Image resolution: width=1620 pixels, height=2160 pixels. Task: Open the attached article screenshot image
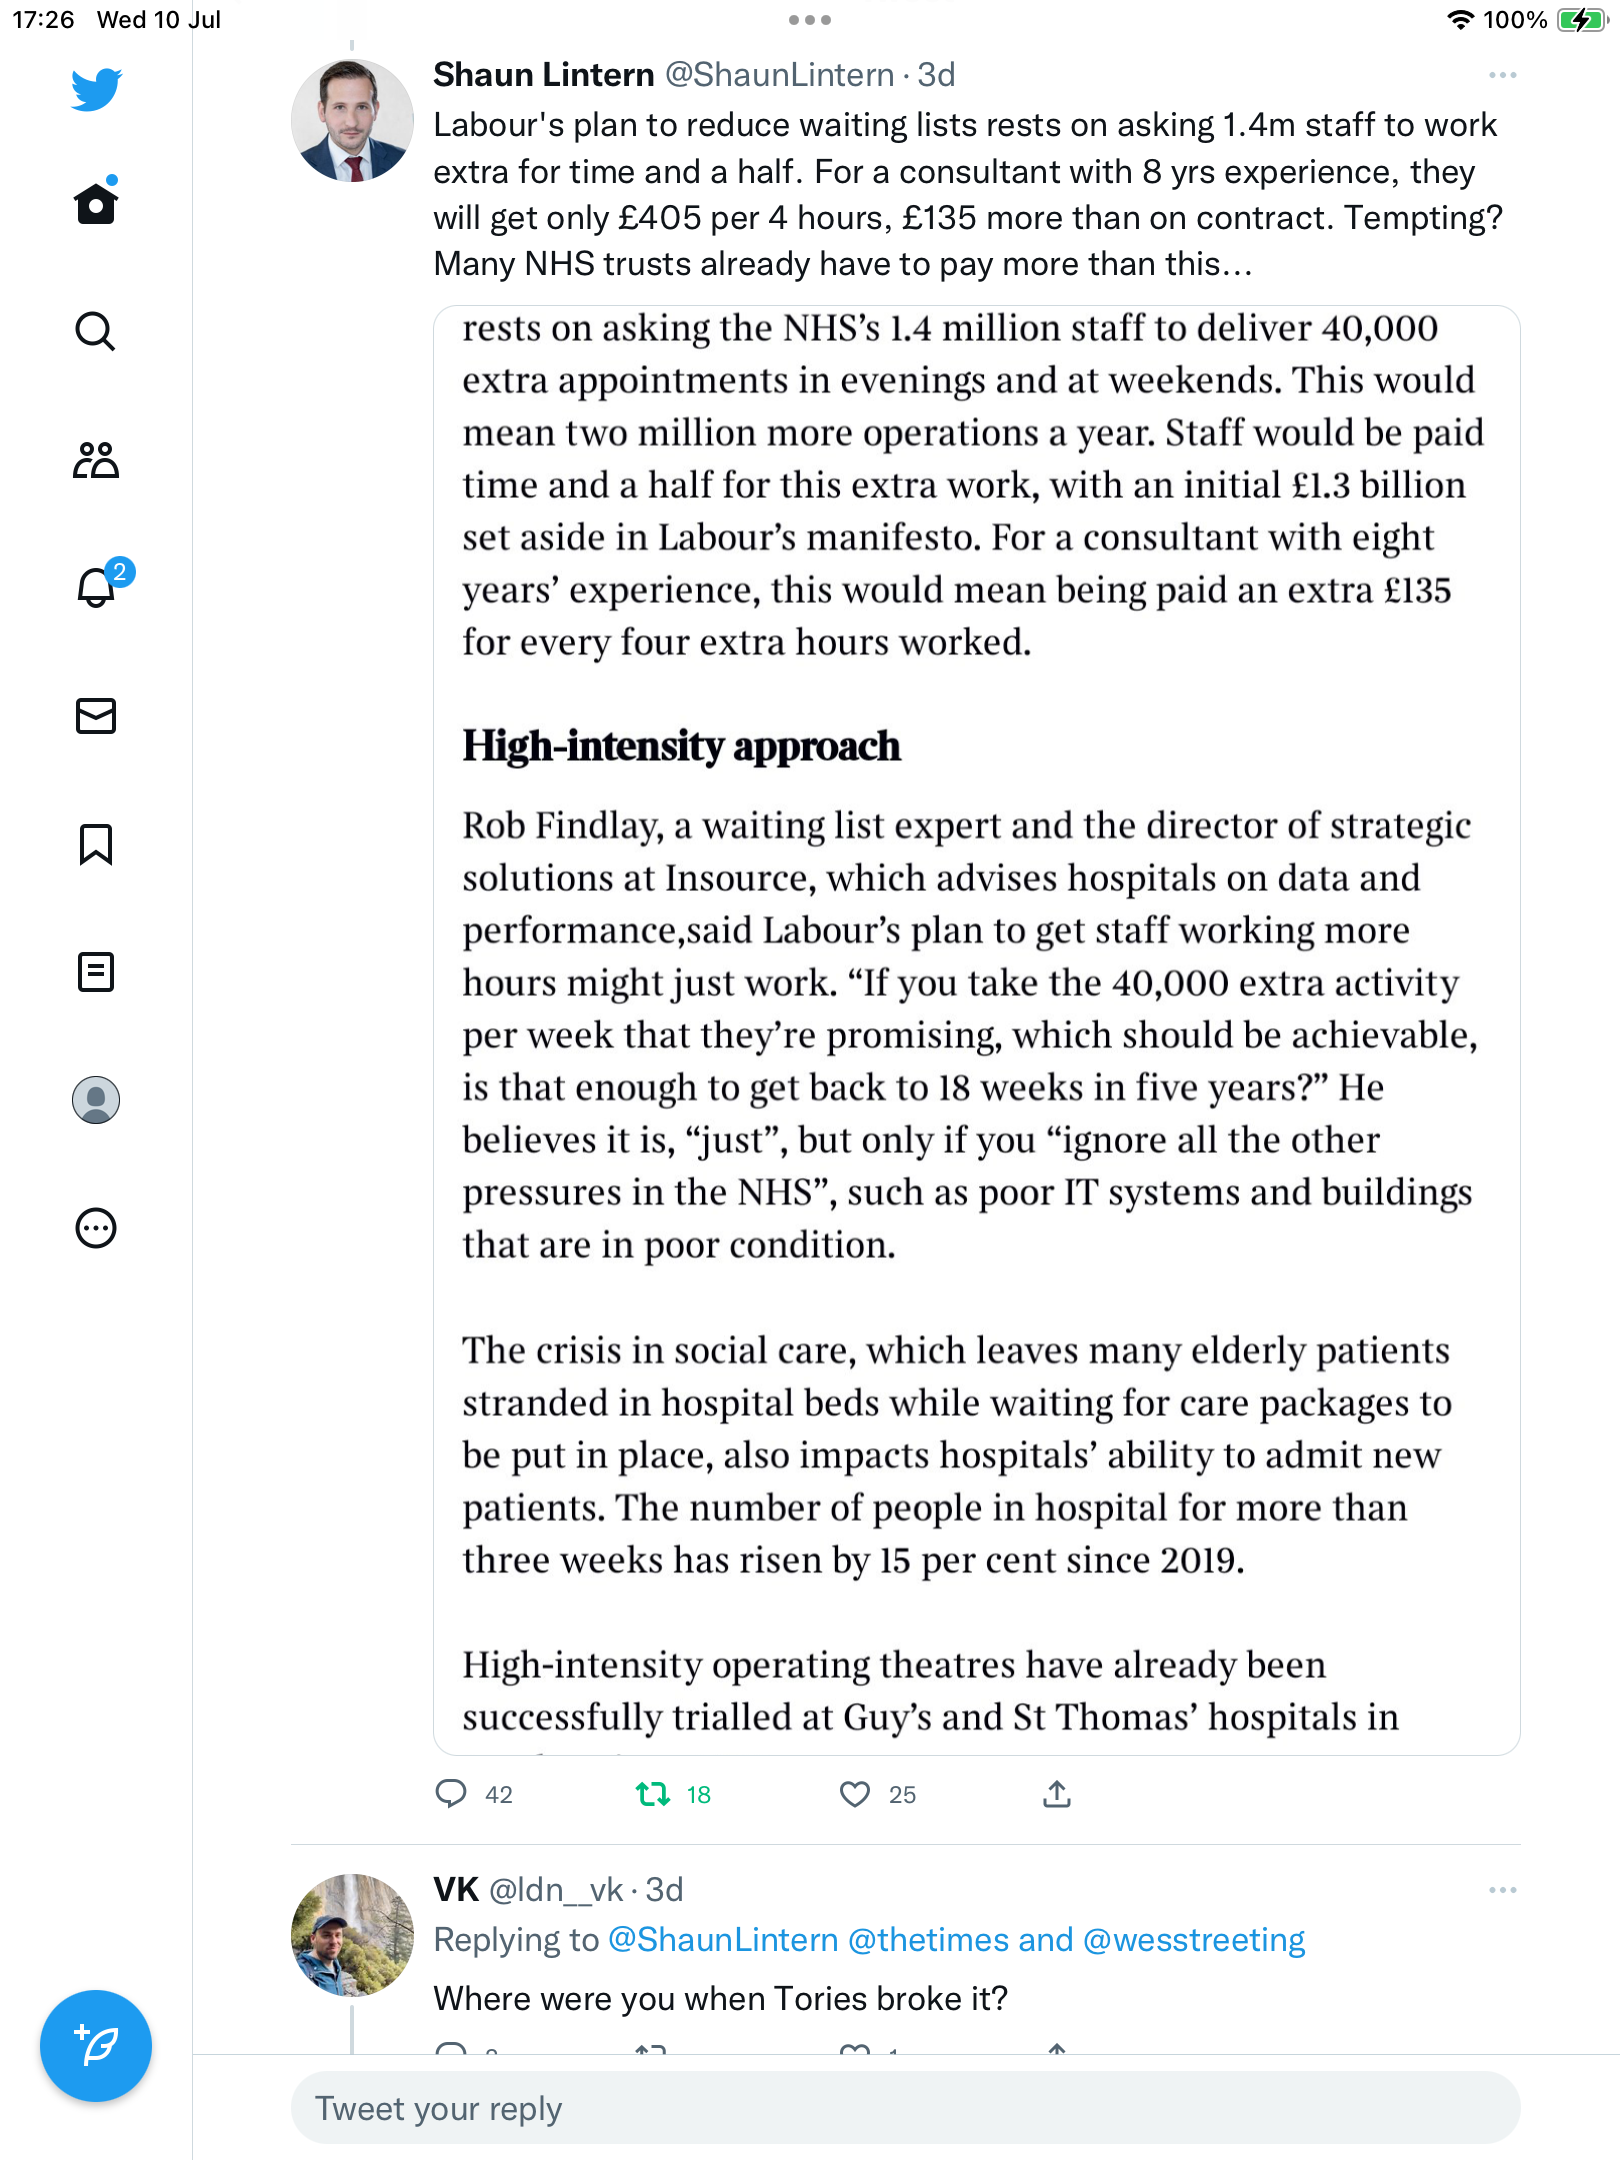pos(976,1030)
